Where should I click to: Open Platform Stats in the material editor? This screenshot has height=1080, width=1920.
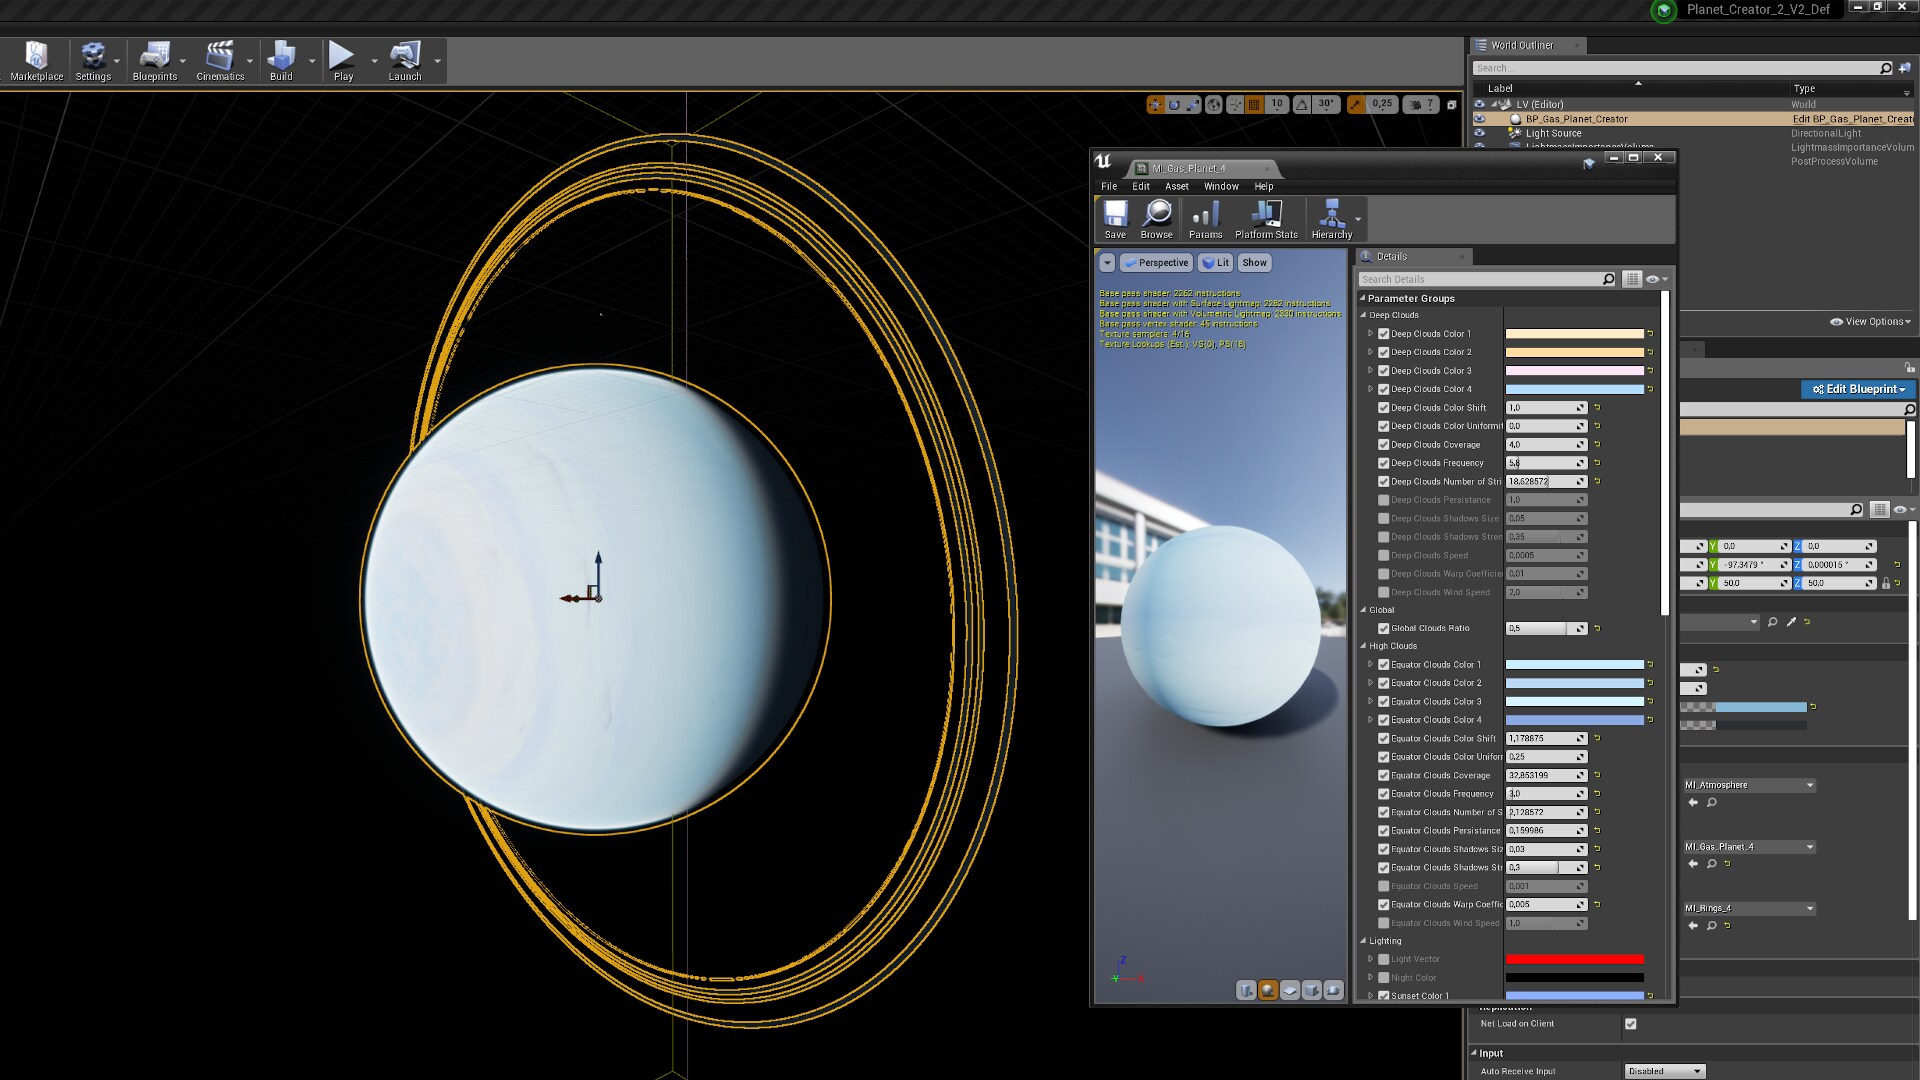click(1266, 218)
